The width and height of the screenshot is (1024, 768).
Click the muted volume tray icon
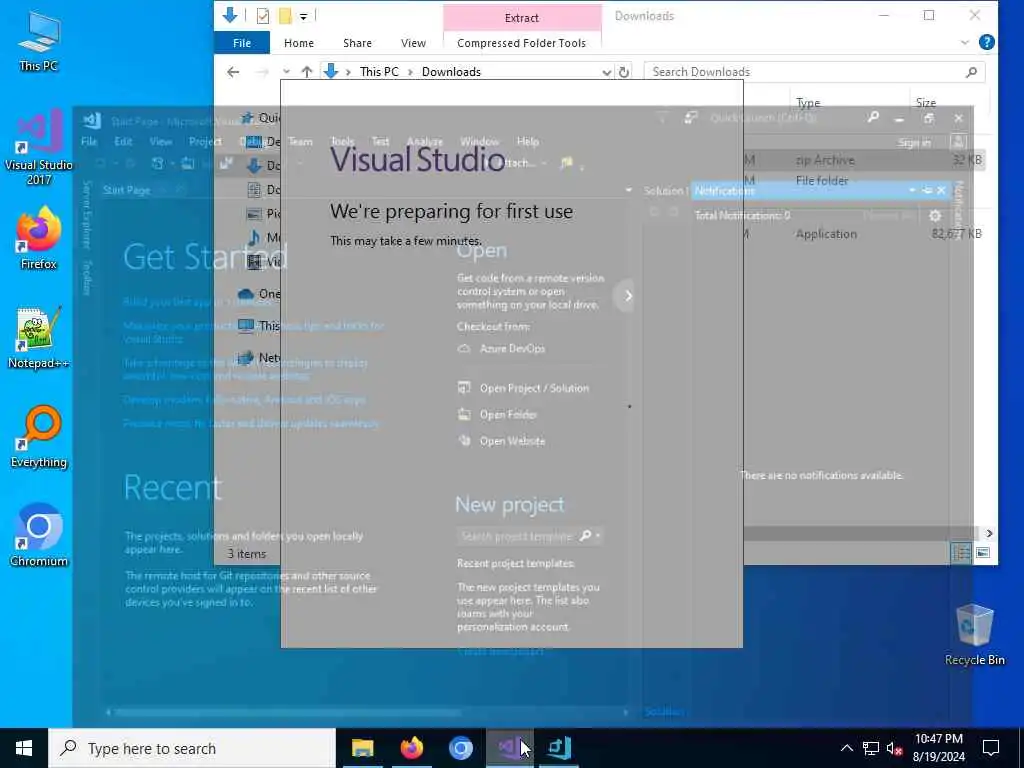tap(894, 748)
